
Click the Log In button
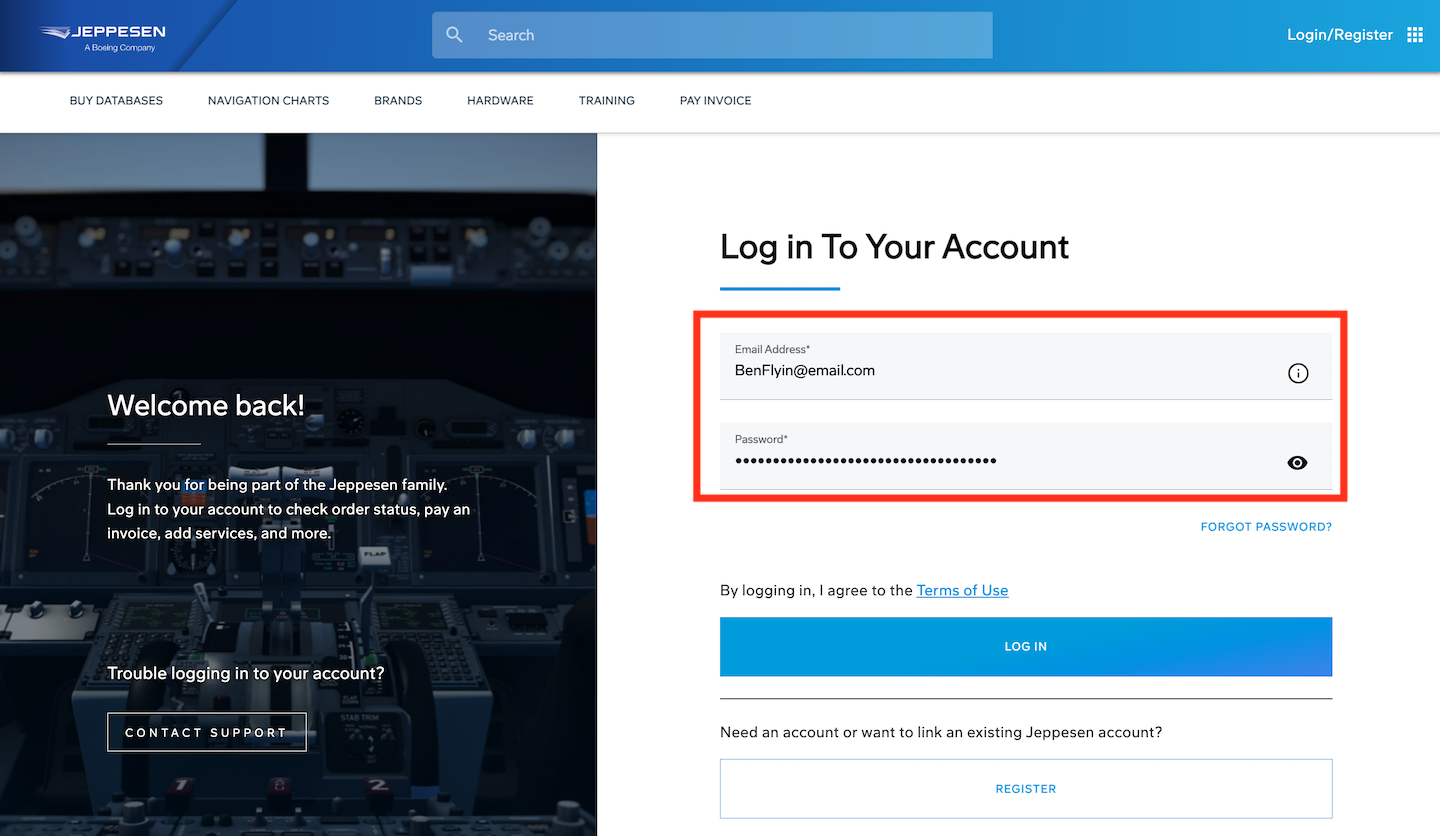tap(1026, 647)
